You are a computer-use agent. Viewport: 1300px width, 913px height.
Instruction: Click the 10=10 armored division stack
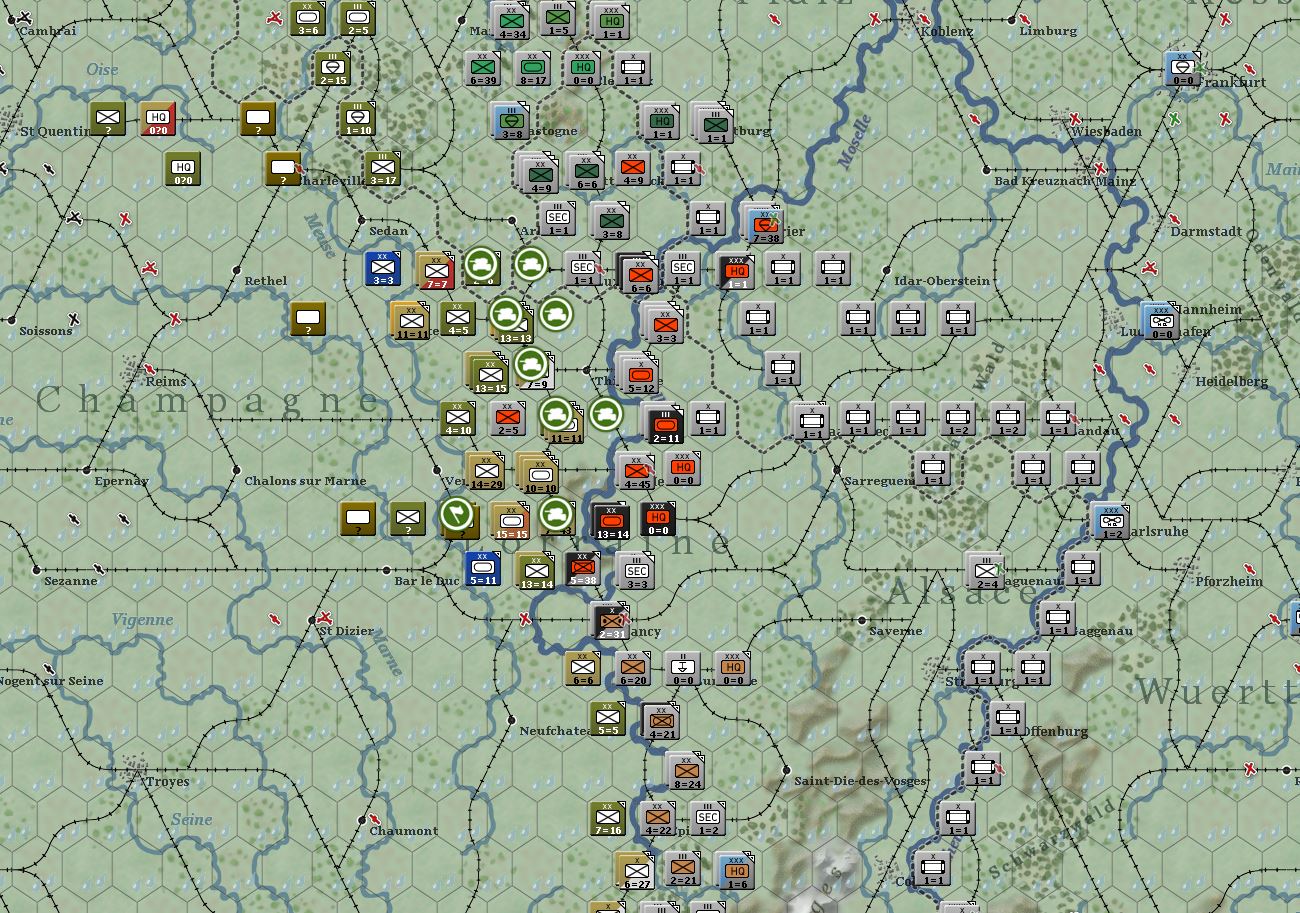click(x=537, y=472)
